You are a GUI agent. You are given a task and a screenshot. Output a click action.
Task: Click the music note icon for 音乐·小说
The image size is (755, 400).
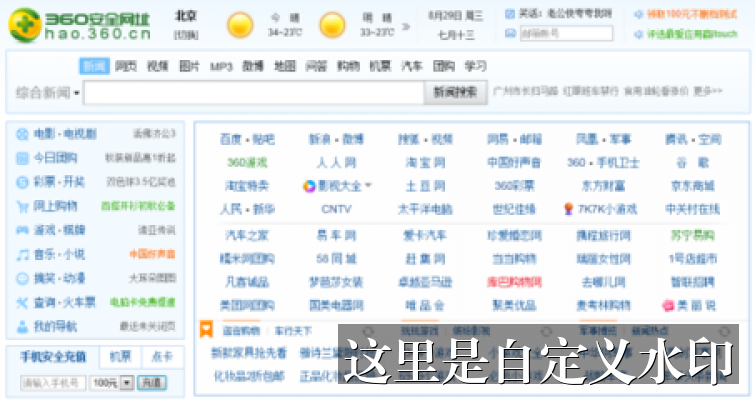[22, 254]
